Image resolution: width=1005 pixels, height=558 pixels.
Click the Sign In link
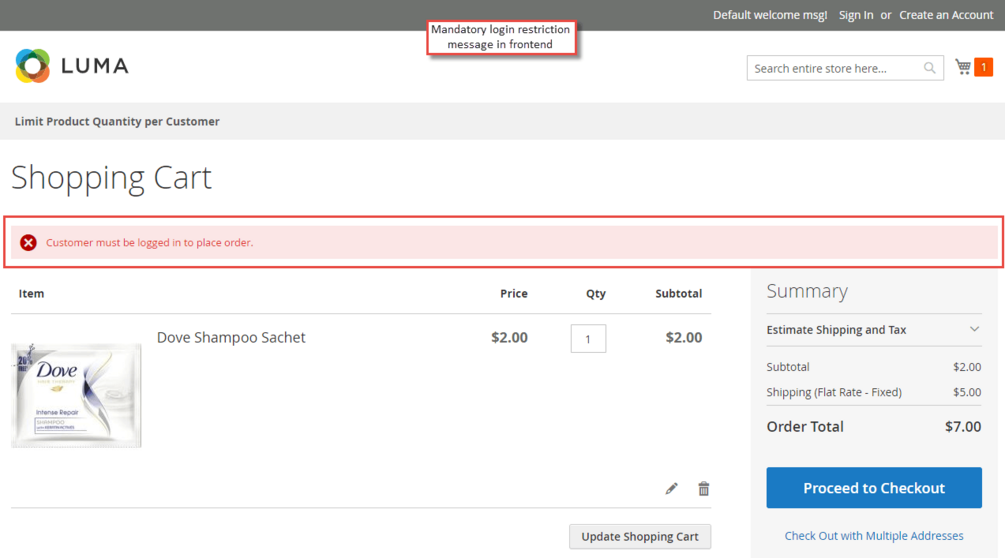pos(856,15)
